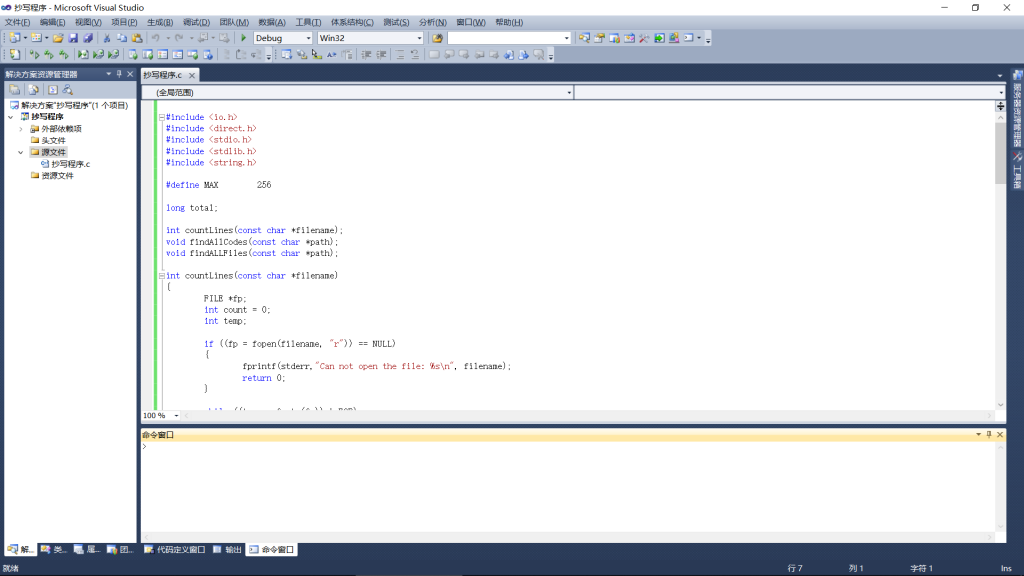Open Solution Explorer from toolbar icon

pyautogui.click(x=584, y=38)
